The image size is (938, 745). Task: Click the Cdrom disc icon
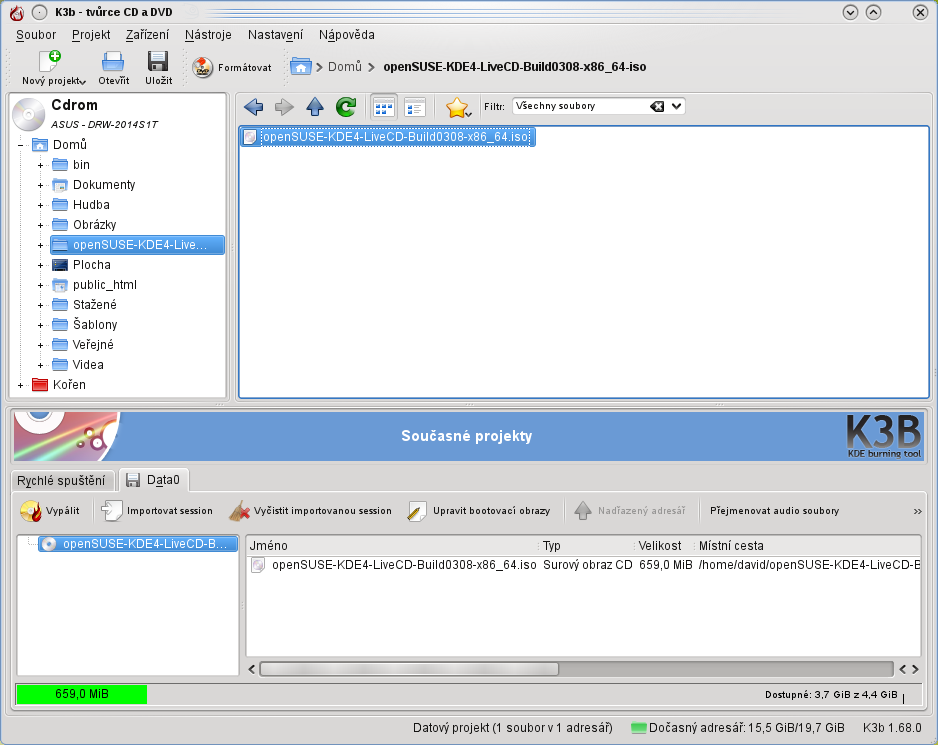coord(28,114)
